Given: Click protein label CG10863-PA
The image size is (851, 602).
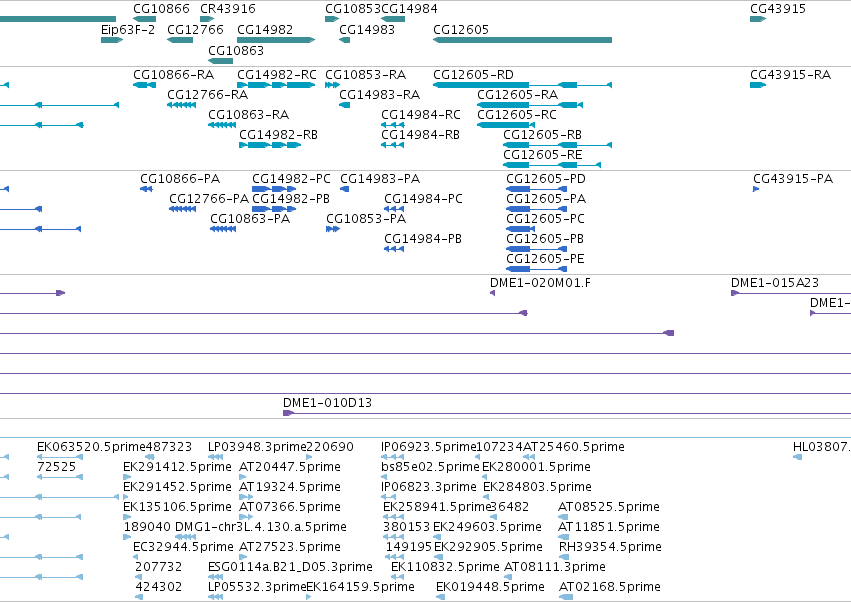Looking at the screenshot, I should (250, 219).
